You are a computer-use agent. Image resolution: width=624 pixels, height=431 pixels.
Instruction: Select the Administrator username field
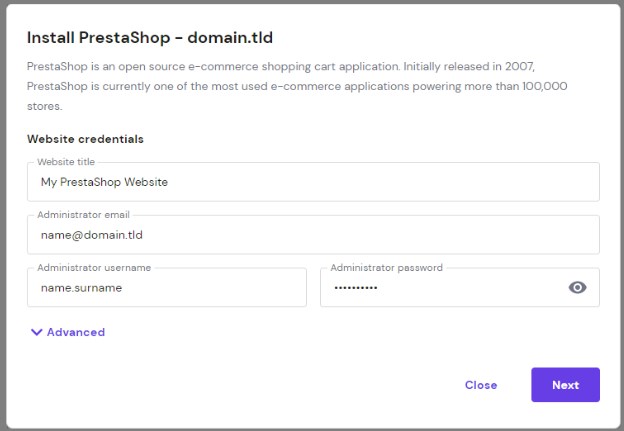167,287
